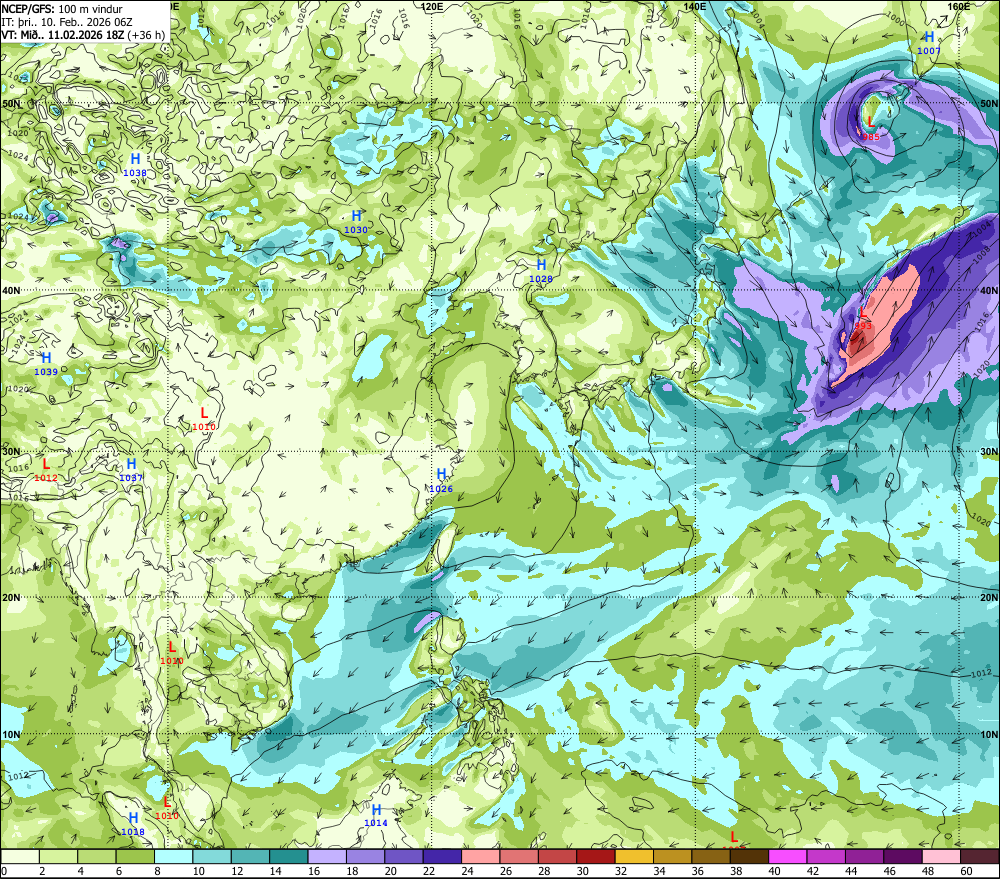
Task: Click the 160E longitude label
Action: click(x=959, y=6)
